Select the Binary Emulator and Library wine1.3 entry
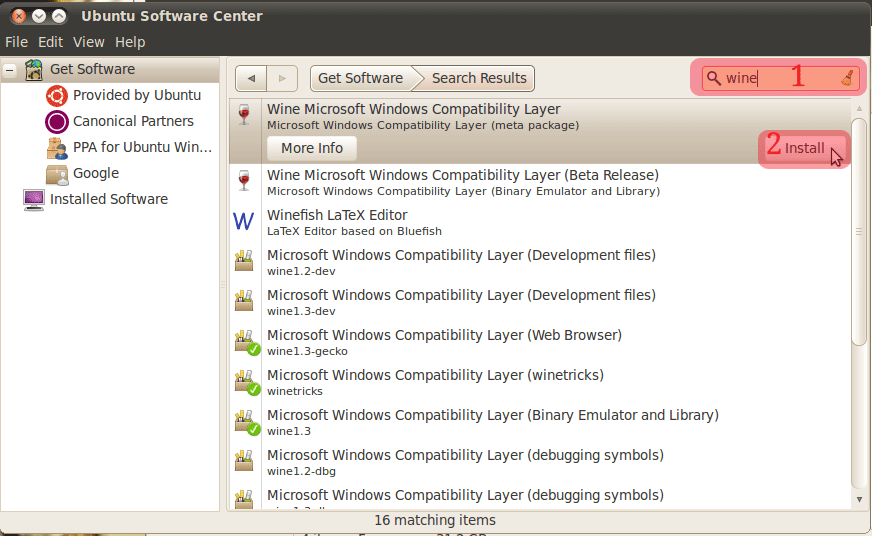872x536 pixels. coord(539,423)
